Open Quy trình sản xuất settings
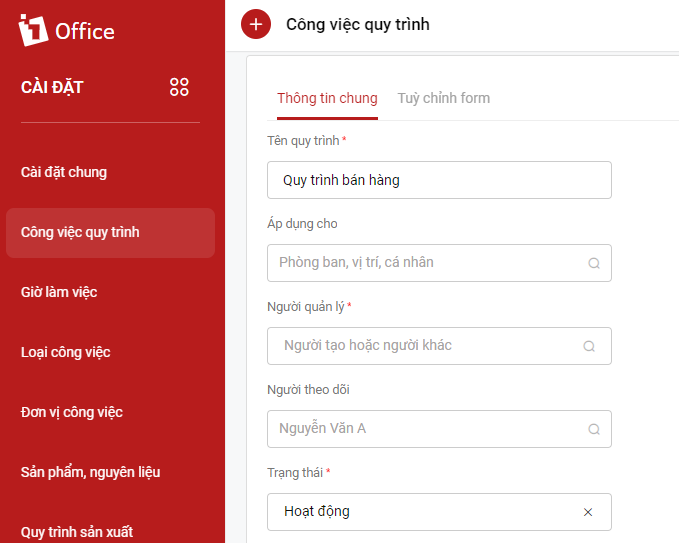Viewport: 679px width, 543px height. tap(77, 532)
